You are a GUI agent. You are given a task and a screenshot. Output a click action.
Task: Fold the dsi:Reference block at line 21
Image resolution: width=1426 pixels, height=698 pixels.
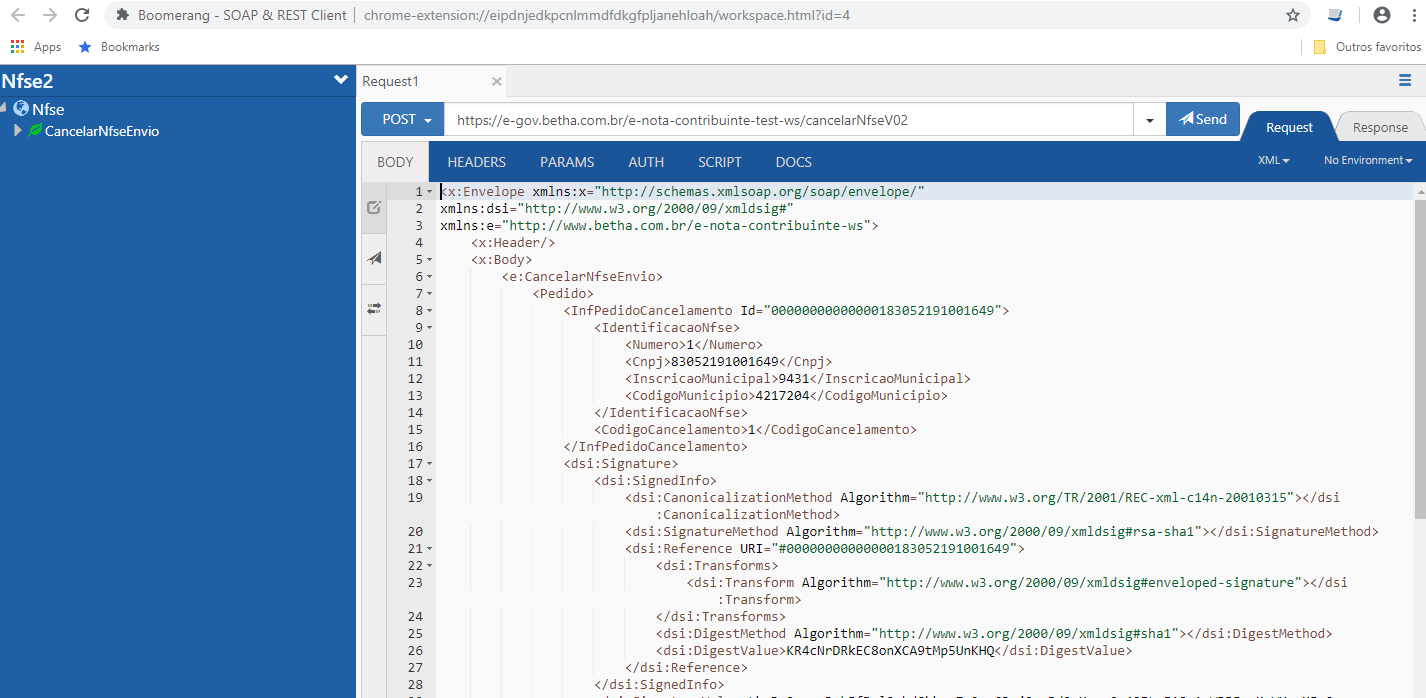(430, 549)
